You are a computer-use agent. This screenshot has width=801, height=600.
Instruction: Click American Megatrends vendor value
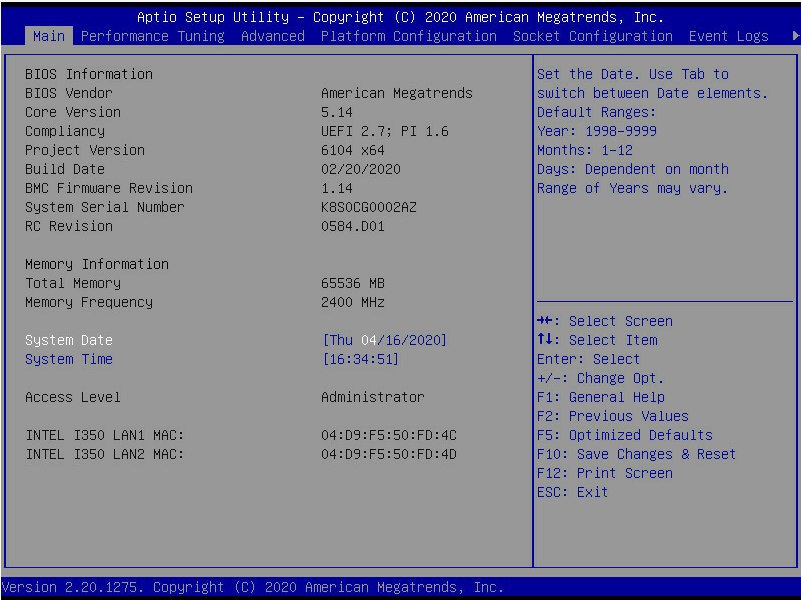397,93
